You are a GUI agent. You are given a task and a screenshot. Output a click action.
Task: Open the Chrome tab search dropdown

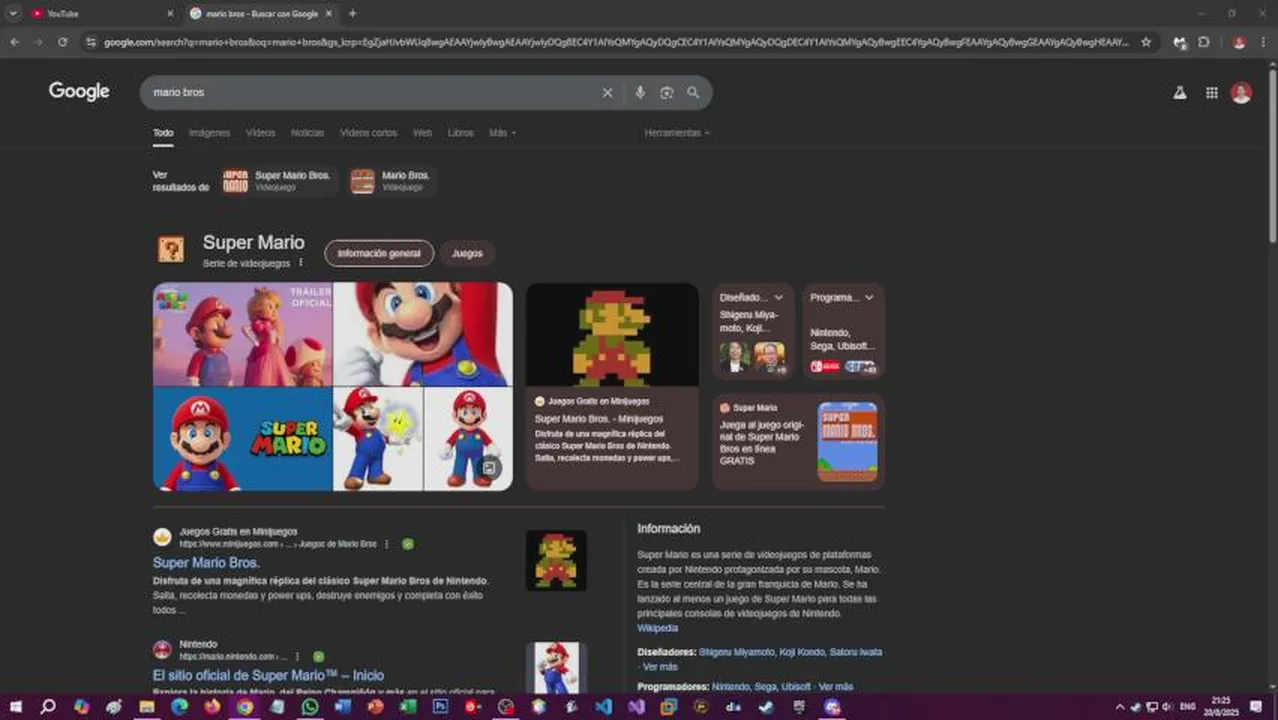coord(13,13)
